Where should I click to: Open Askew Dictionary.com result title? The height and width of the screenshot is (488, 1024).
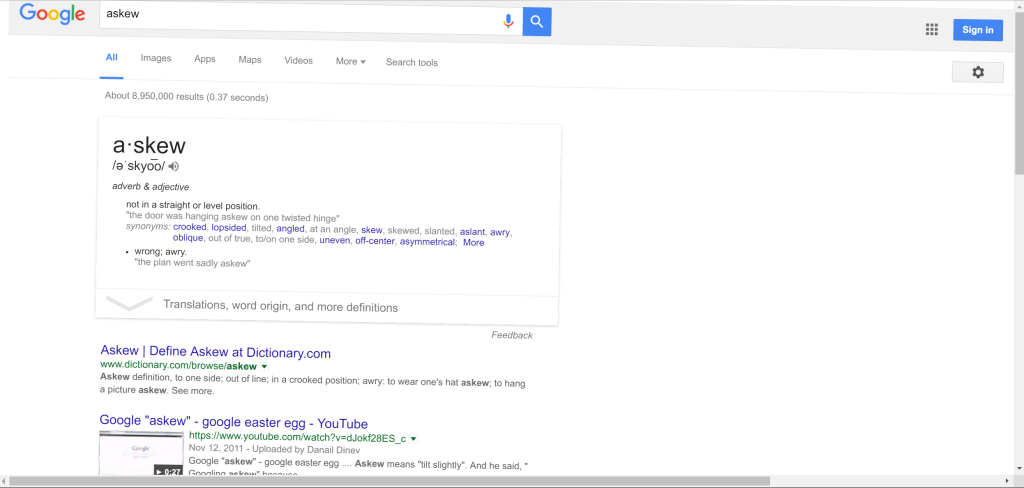pyautogui.click(x=216, y=351)
